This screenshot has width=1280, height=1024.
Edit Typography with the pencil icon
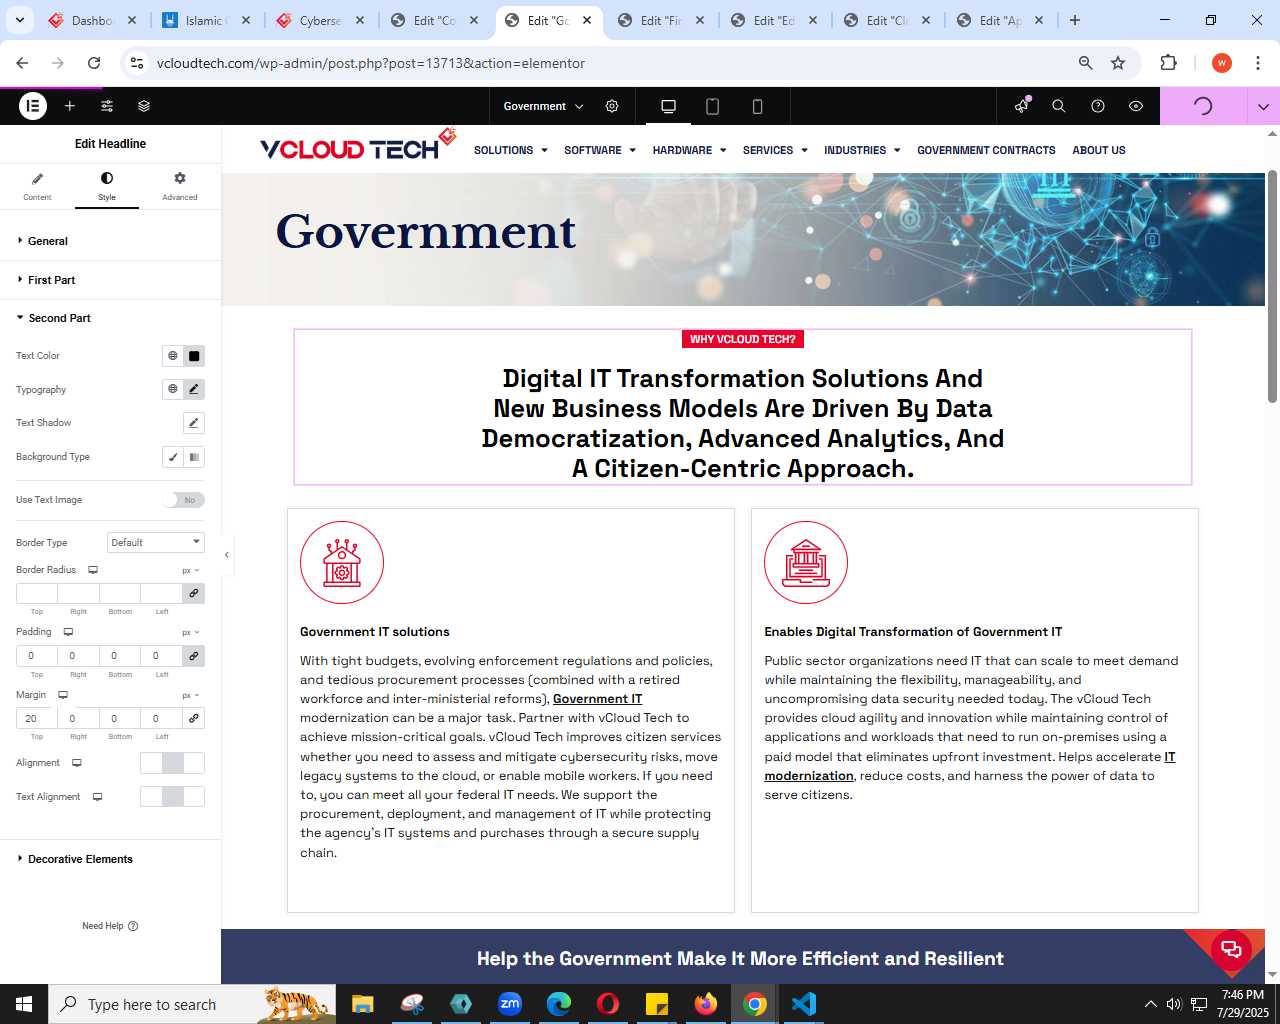click(x=194, y=389)
